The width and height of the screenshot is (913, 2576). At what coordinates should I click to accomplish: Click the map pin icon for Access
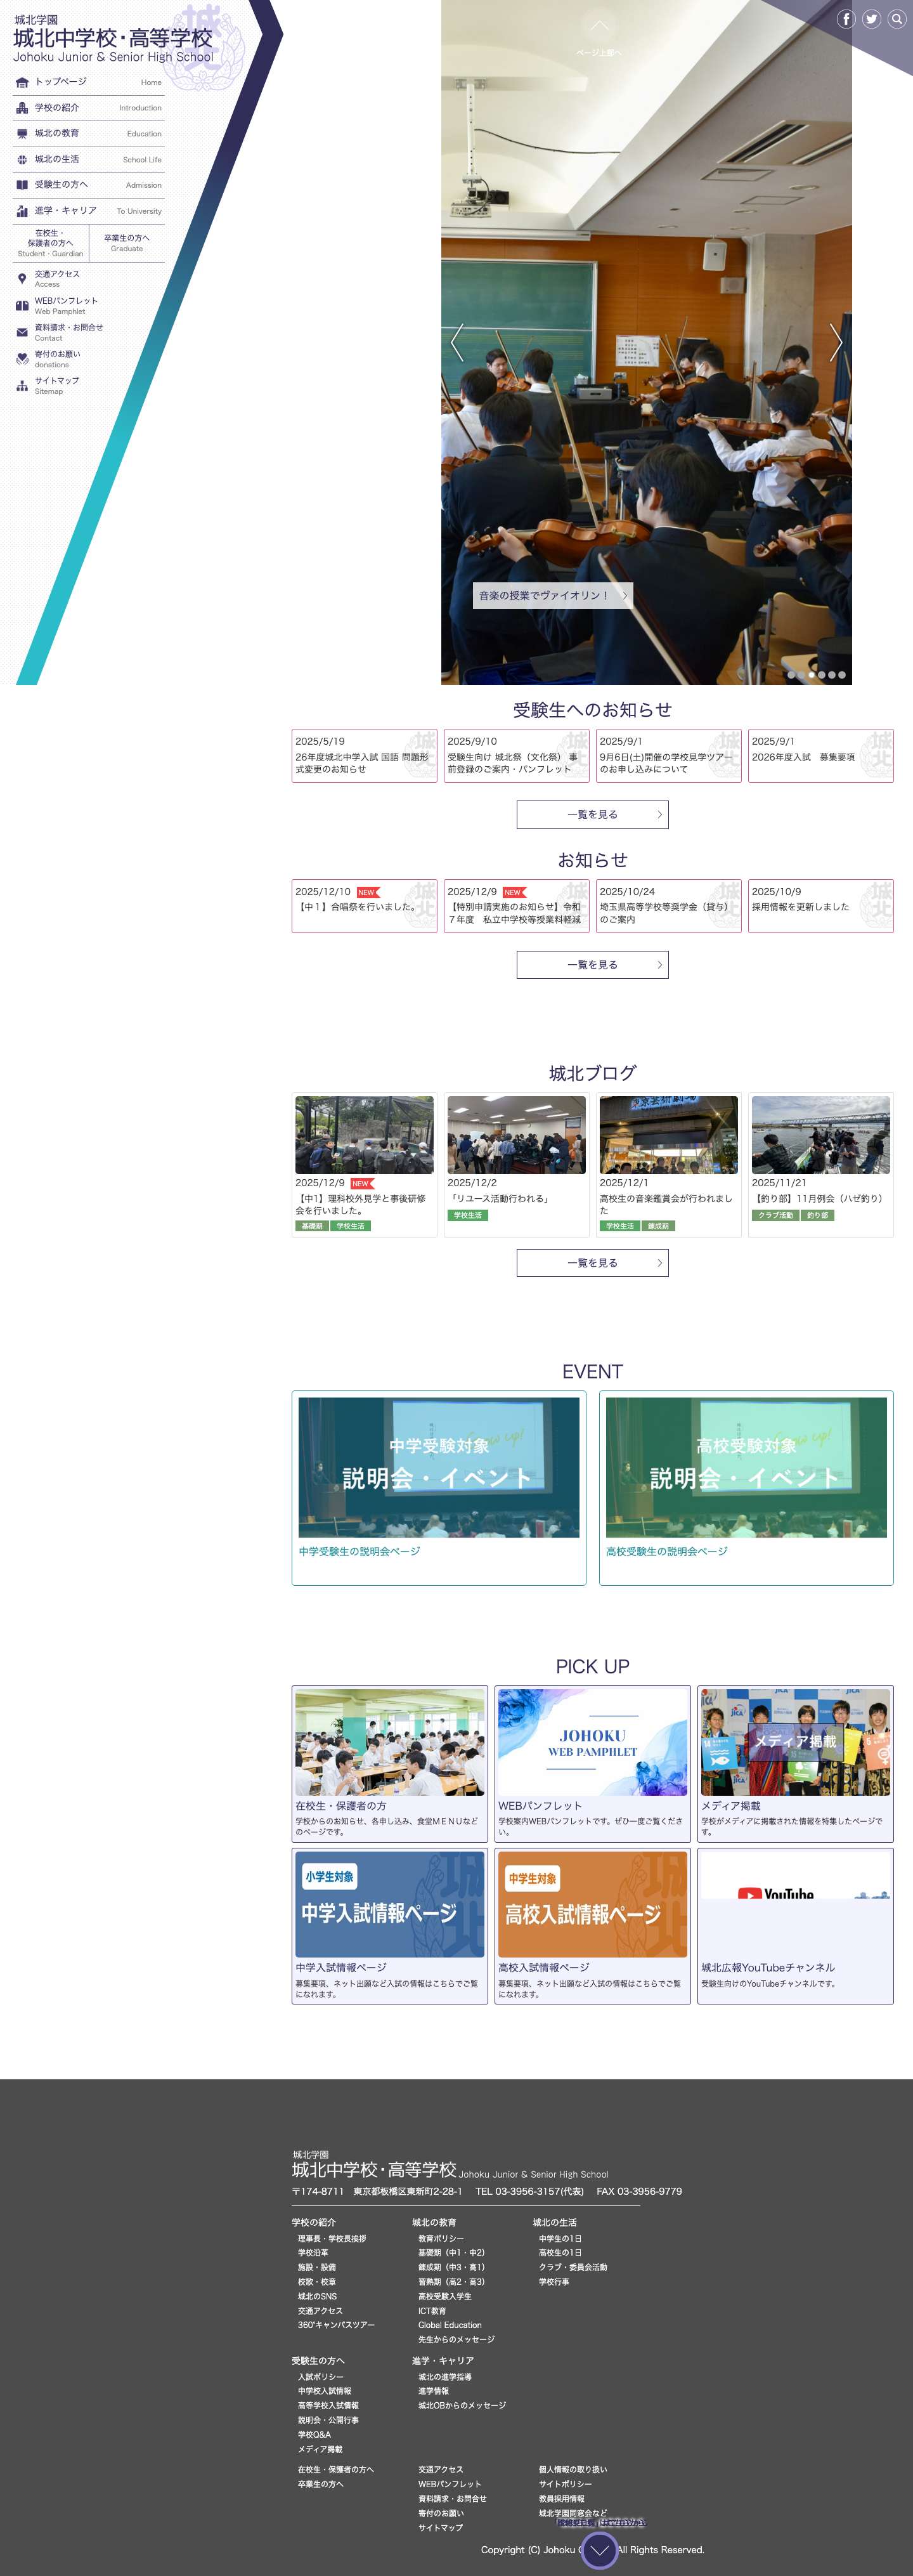click(22, 279)
